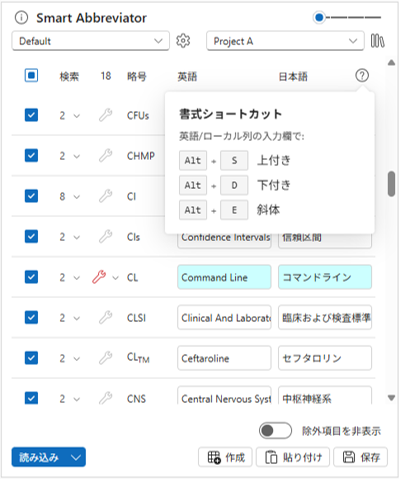Expand count chevron in CLTM row
Image resolution: width=399 pixels, height=479 pixels.
77,359
